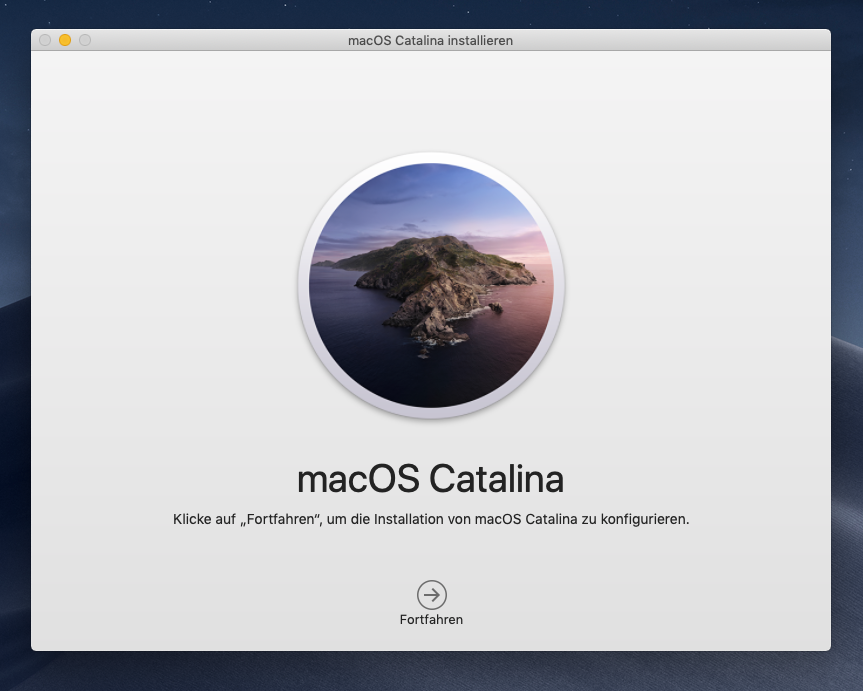Click the macOS Catalina island artwork

(x=432, y=285)
